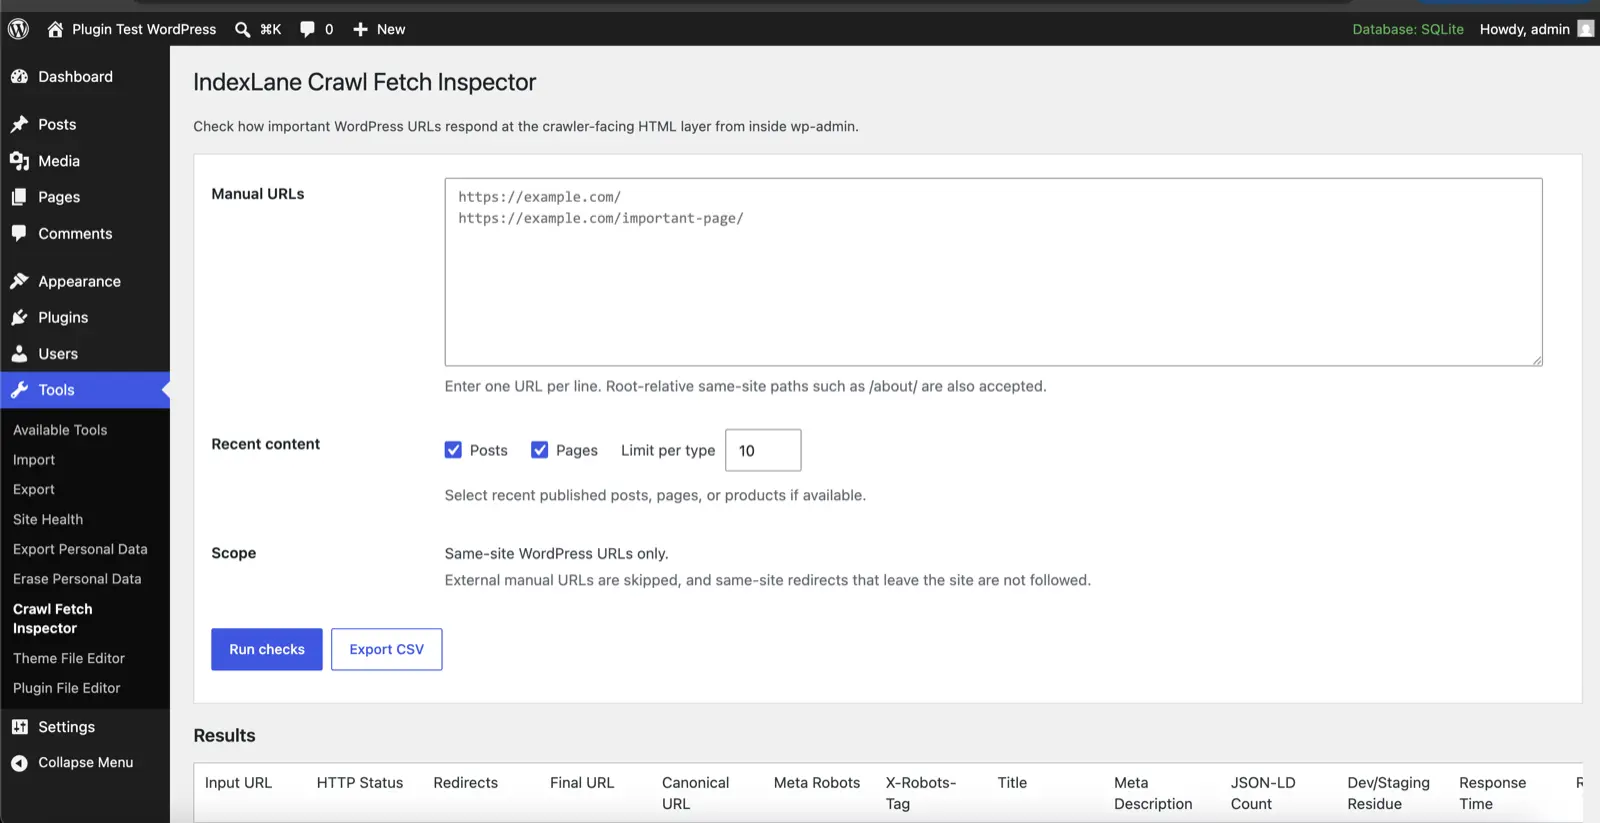Click the Collapse Menu arrow icon
The height and width of the screenshot is (823, 1600).
pyautogui.click(x=19, y=762)
